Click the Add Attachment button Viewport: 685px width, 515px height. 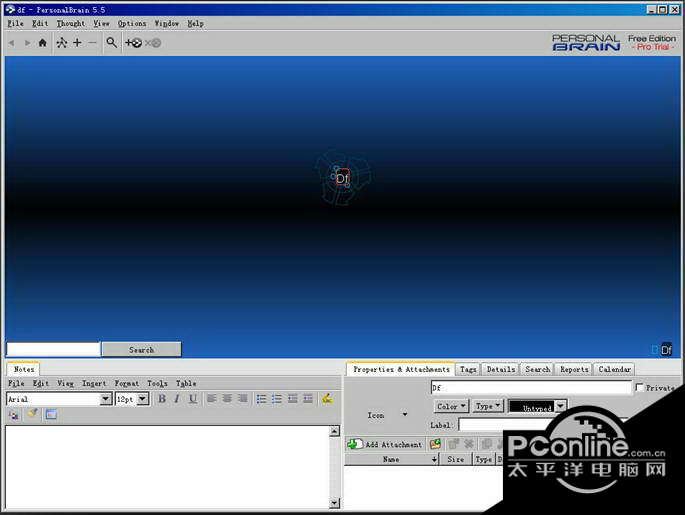[385, 444]
